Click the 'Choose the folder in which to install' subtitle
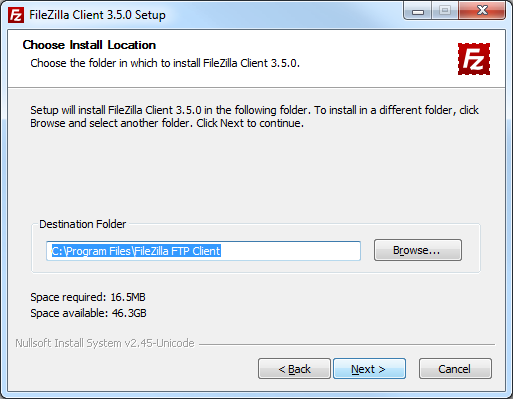 [165, 63]
